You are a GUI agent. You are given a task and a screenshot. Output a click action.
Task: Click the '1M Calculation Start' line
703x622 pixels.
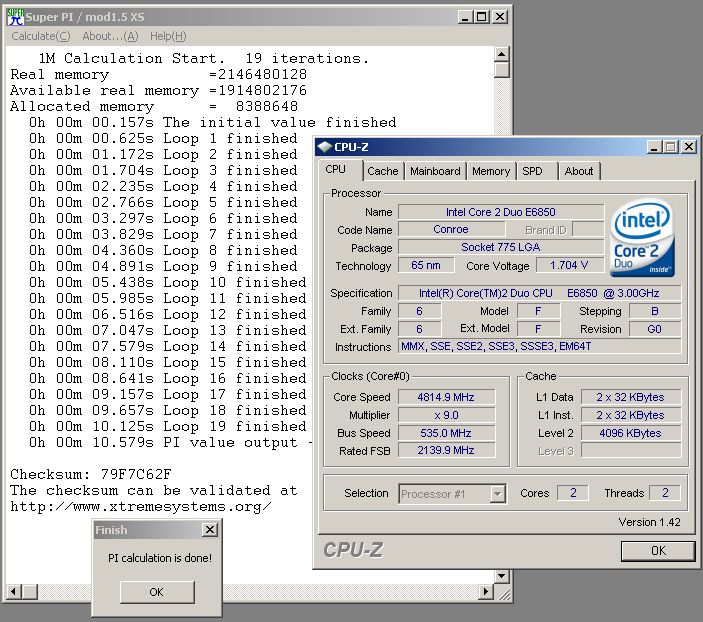pos(204,58)
